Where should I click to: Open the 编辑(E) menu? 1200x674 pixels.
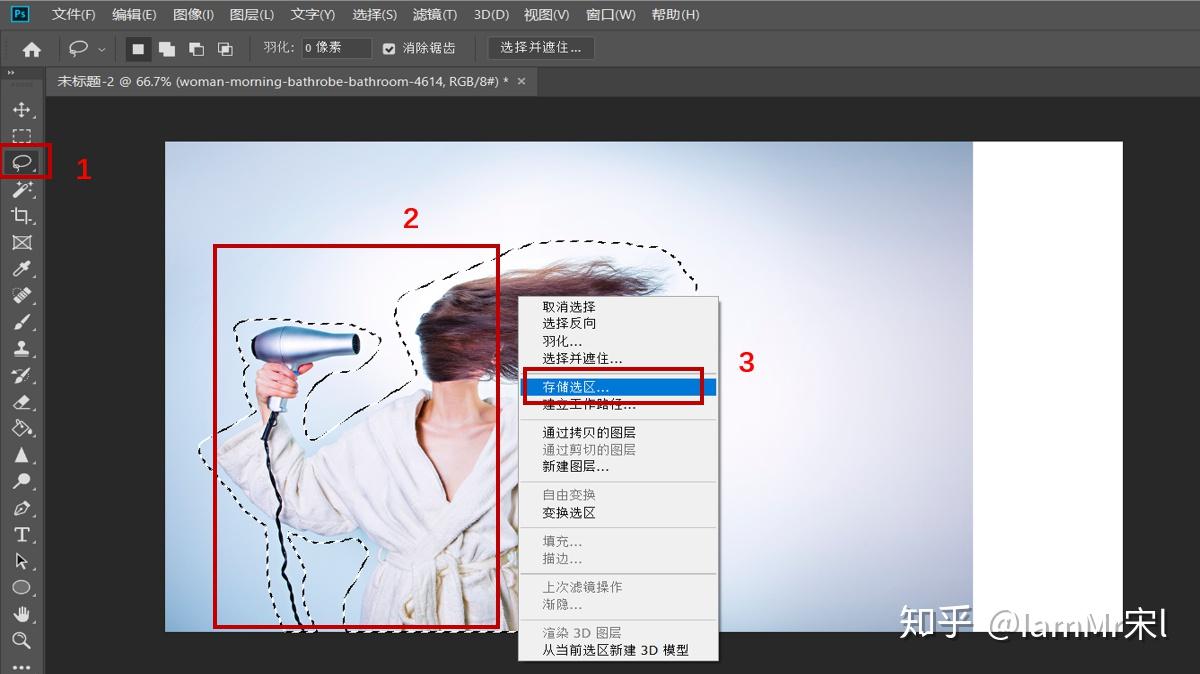[x=134, y=15]
